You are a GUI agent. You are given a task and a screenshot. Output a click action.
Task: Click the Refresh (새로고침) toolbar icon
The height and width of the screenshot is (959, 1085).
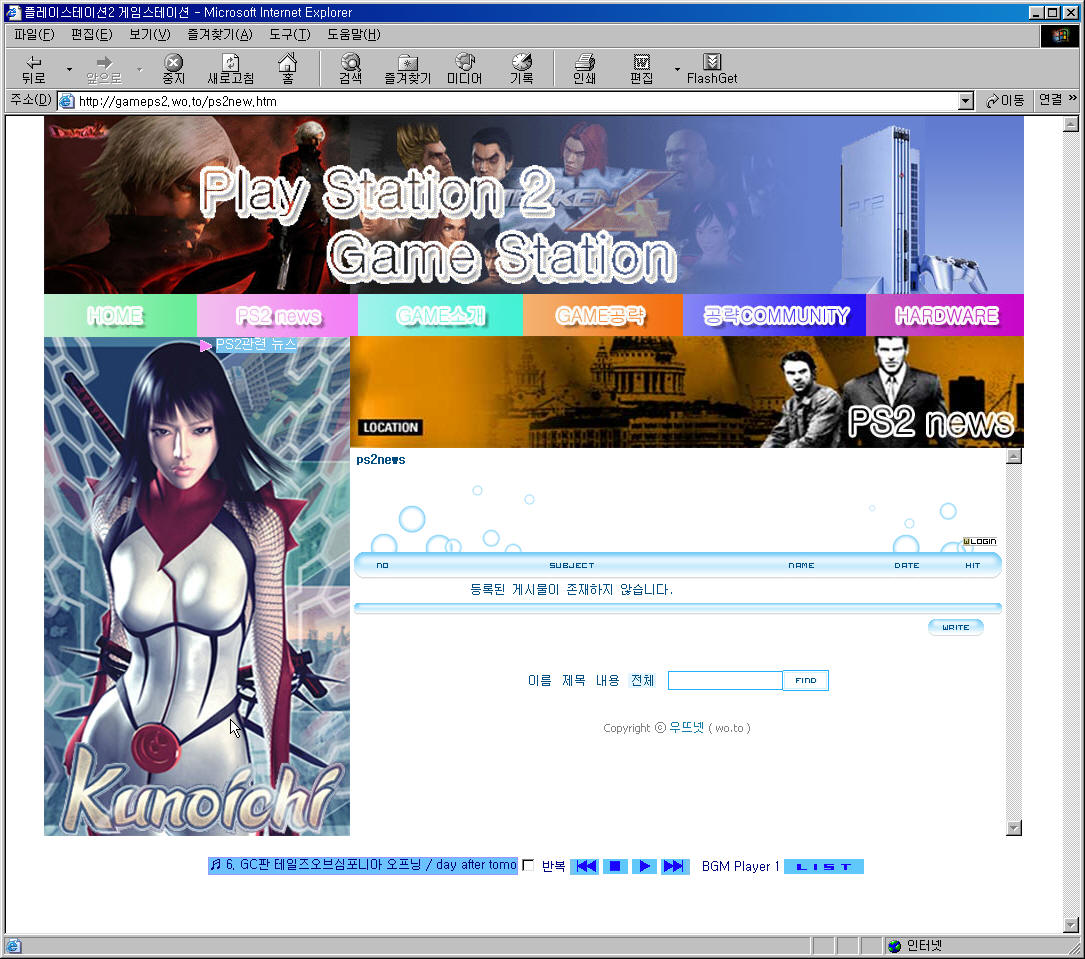pyautogui.click(x=230, y=68)
